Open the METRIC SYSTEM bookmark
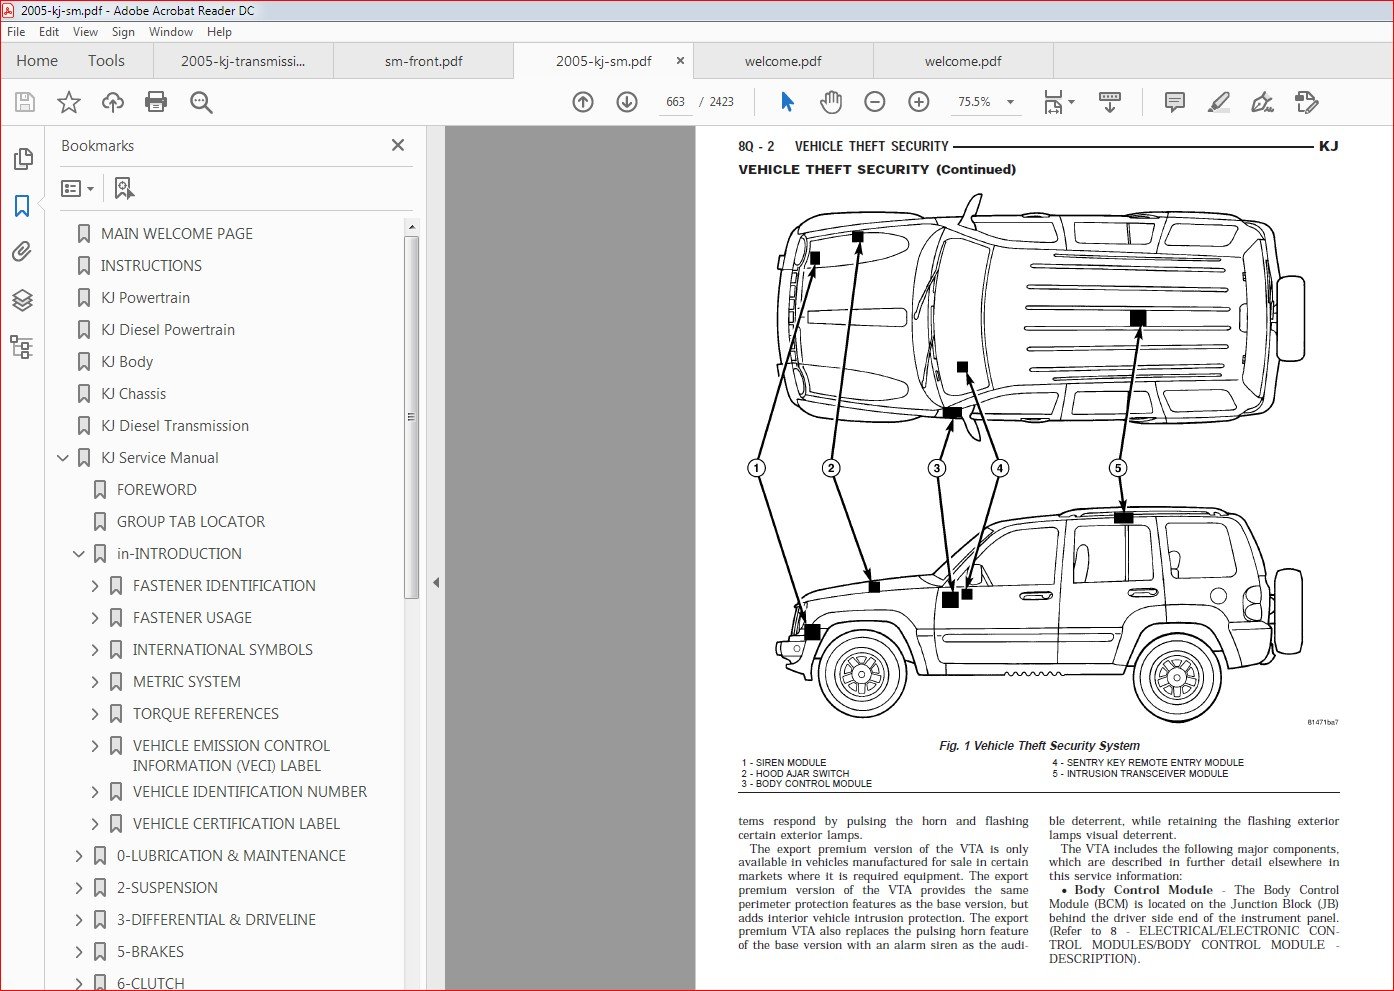1394x991 pixels. 187,682
